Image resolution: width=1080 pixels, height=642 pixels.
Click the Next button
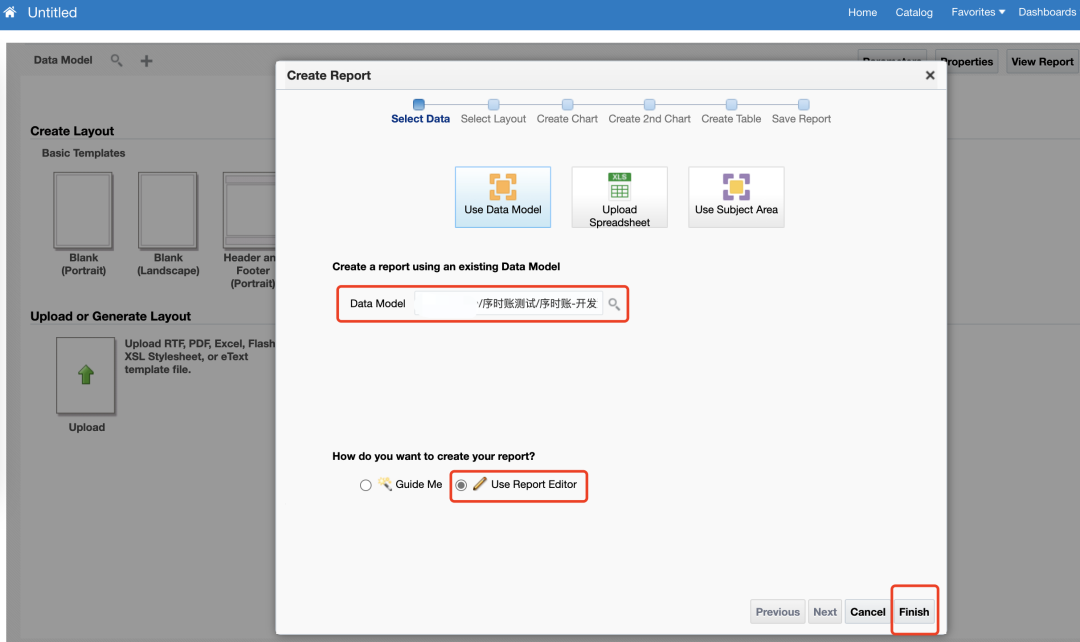coord(824,612)
